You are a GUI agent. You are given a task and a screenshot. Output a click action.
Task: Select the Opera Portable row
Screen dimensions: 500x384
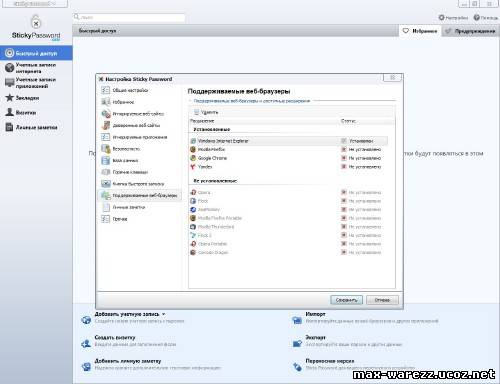tap(289, 244)
